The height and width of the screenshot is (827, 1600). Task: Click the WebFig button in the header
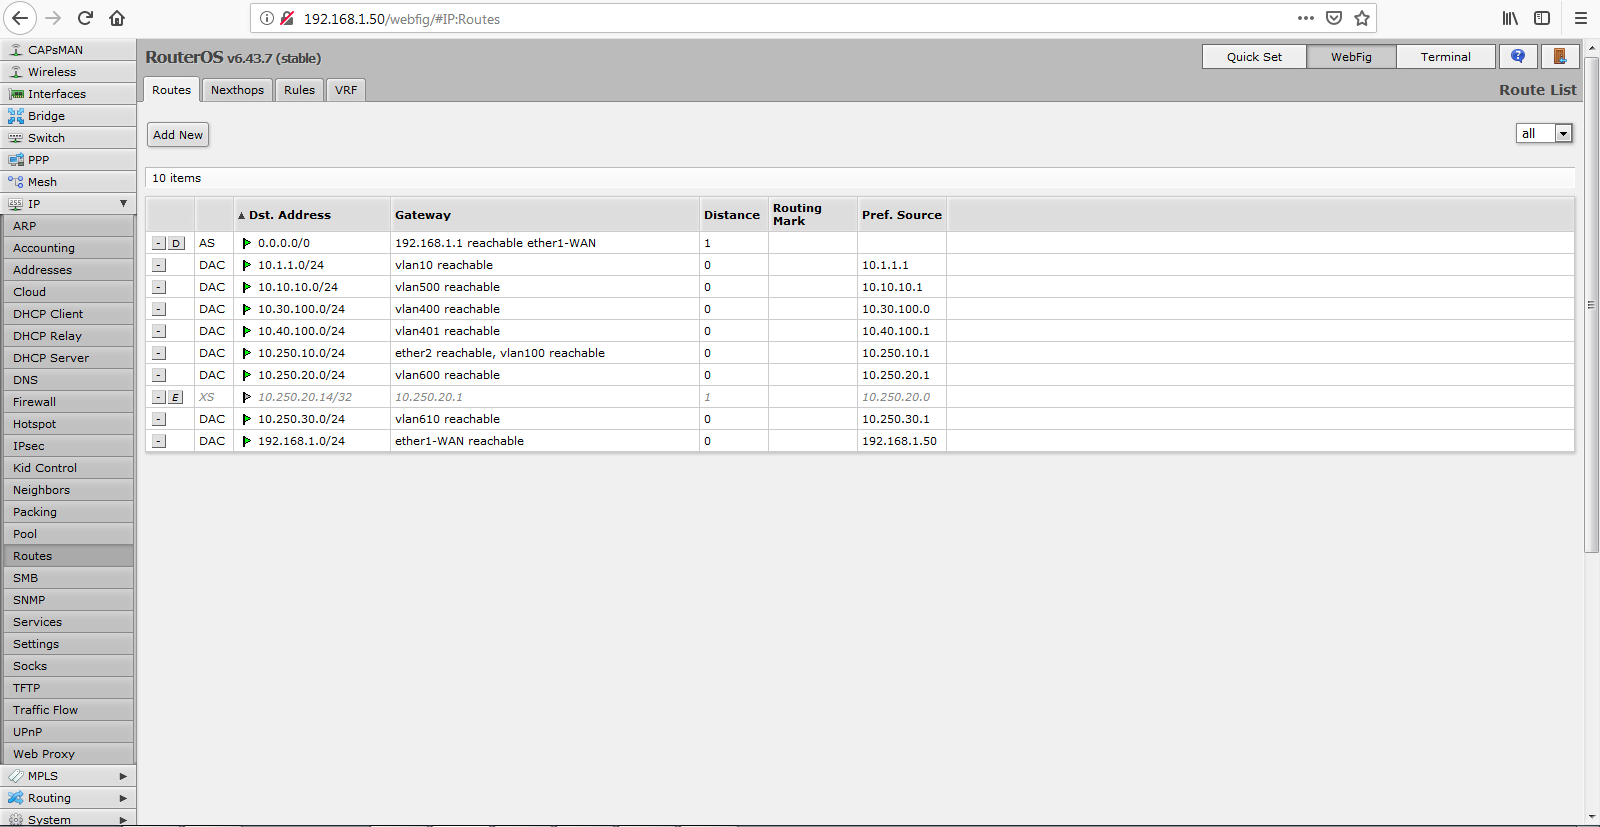1351,57
